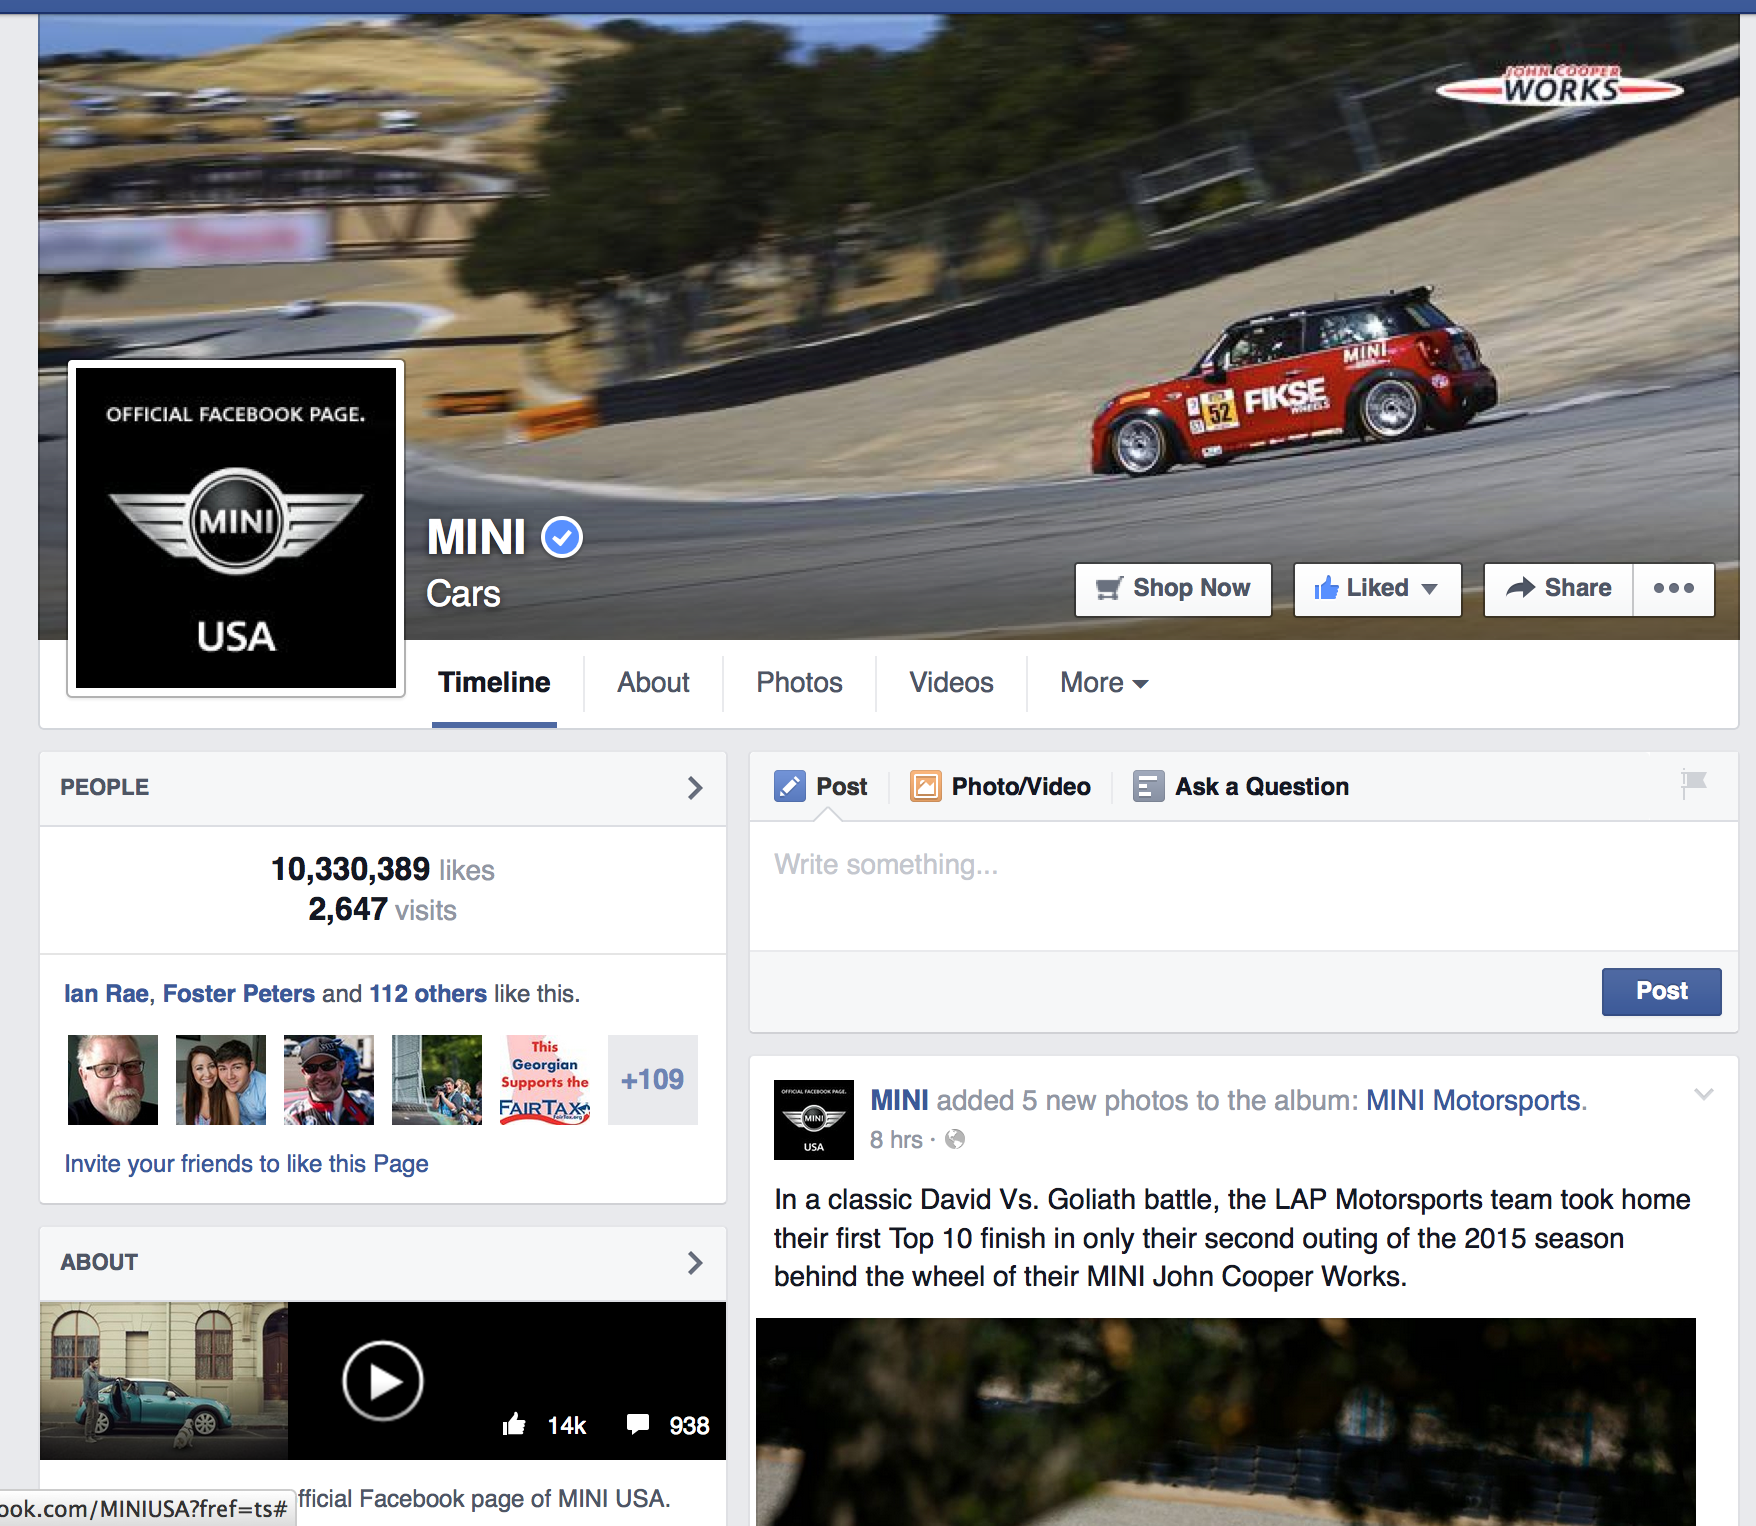This screenshot has height=1526, width=1756.
Task: Click the couple photo thumbnail
Action: [221, 1080]
